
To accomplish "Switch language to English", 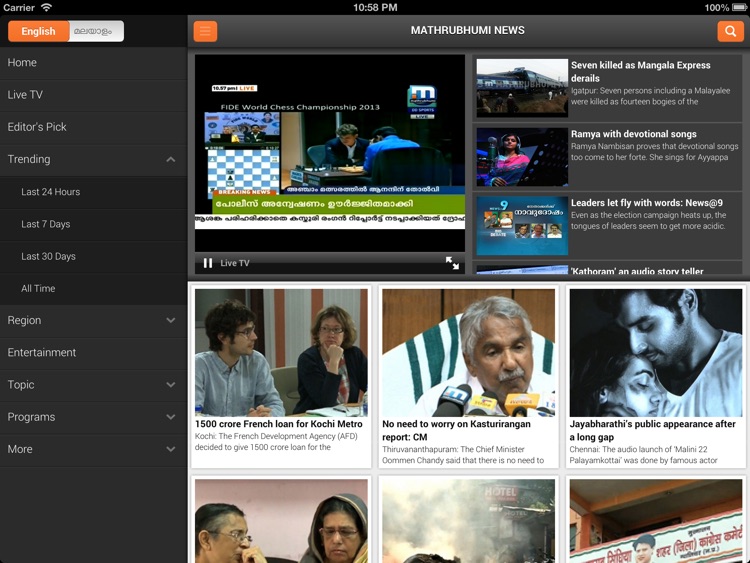I will click(38, 31).
